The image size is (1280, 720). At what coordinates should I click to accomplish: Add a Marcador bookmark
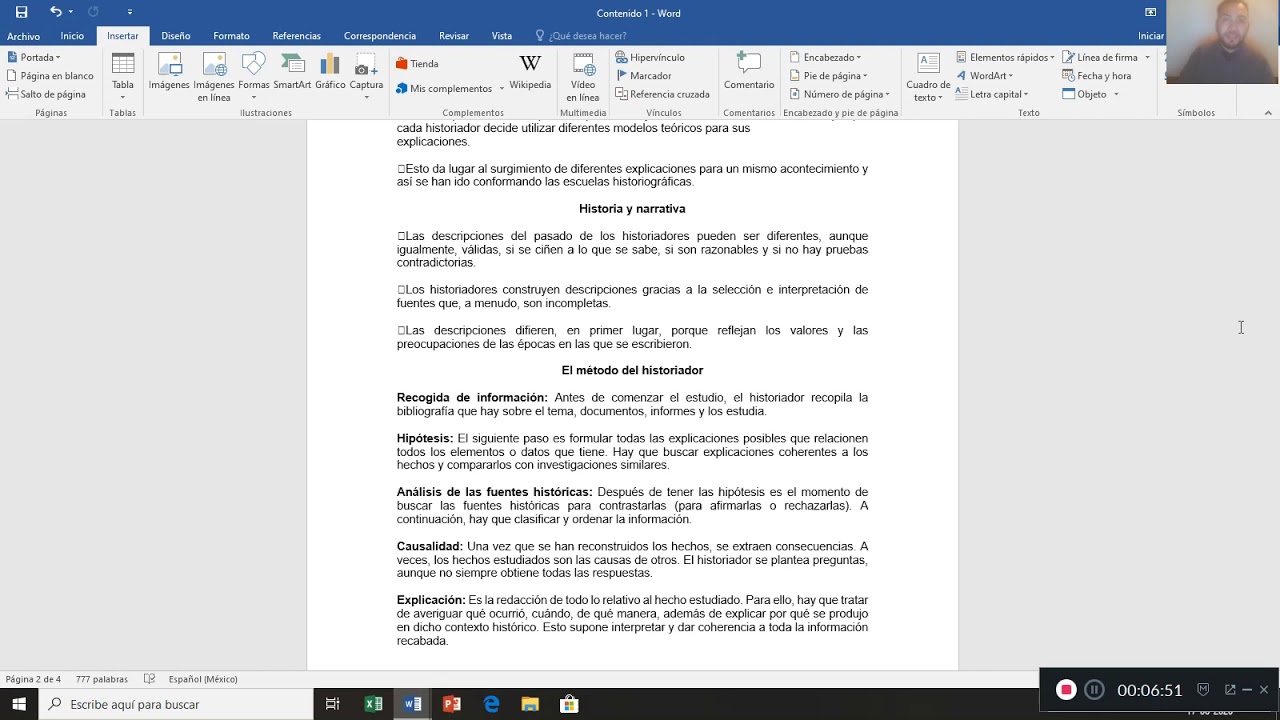tap(643, 75)
